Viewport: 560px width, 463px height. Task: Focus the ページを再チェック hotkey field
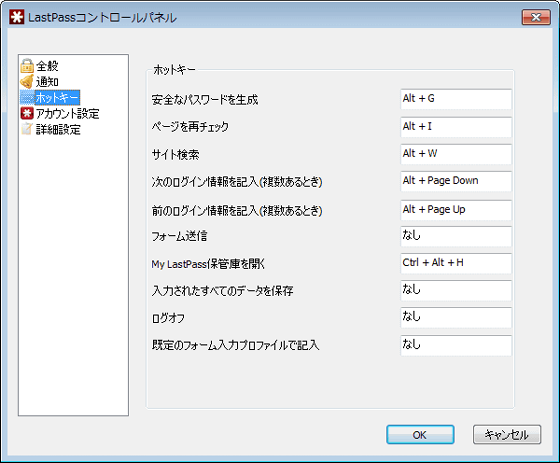[x=456, y=127]
